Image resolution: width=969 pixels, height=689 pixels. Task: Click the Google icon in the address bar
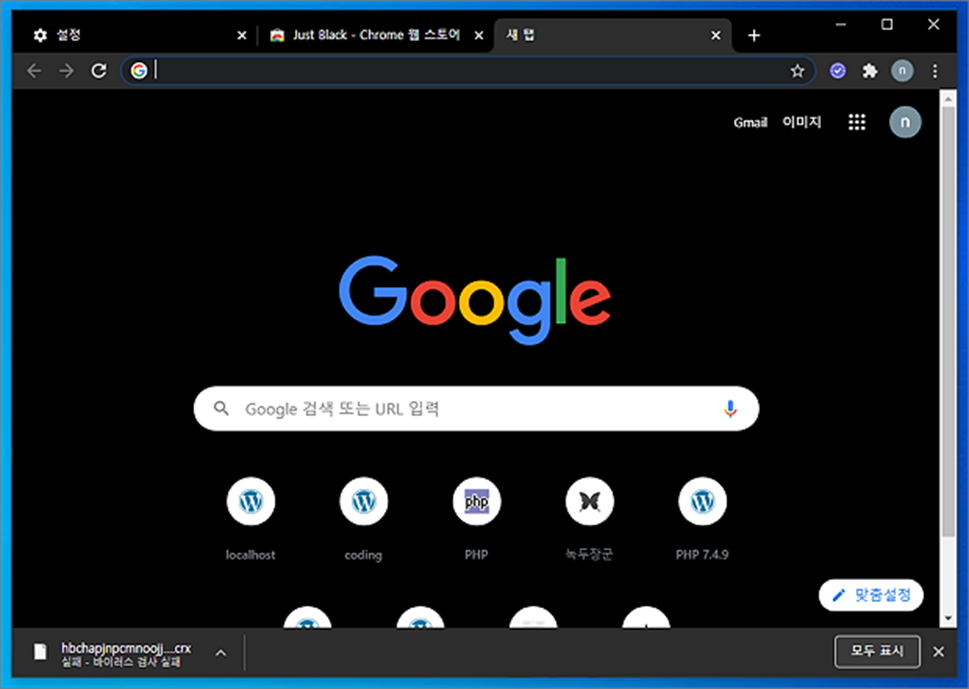tap(139, 71)
